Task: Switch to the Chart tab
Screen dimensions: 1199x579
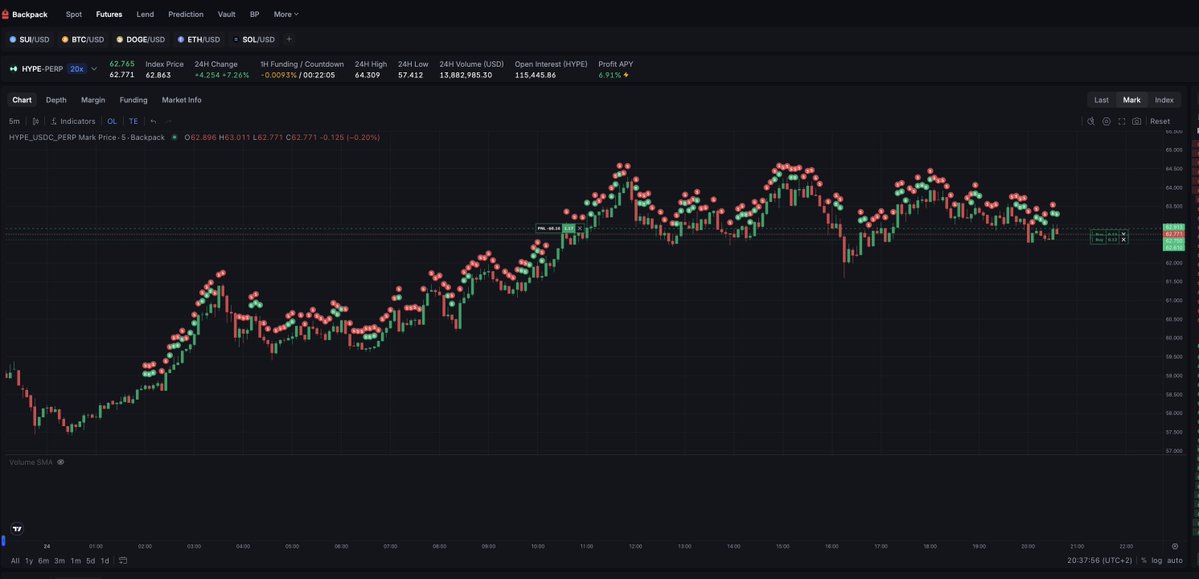Action: point(22,100)
